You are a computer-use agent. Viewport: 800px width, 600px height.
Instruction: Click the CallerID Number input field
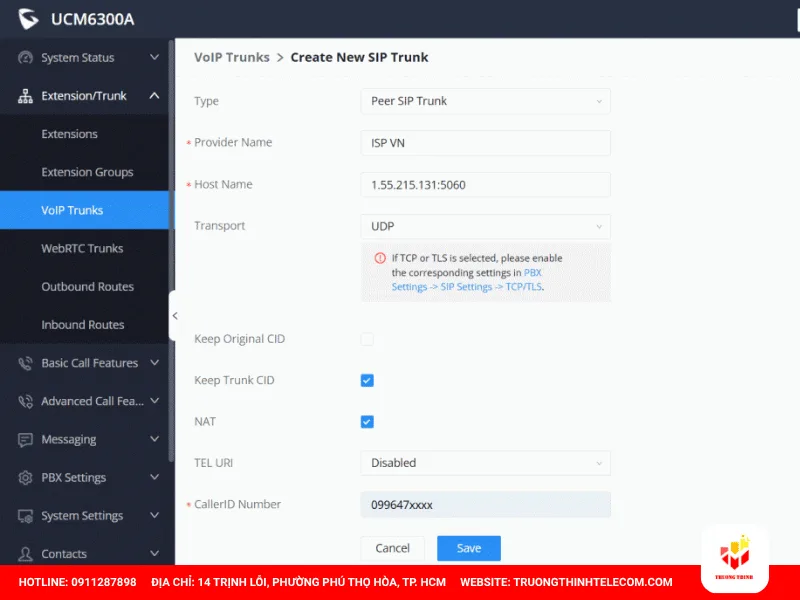click(485, 505)
